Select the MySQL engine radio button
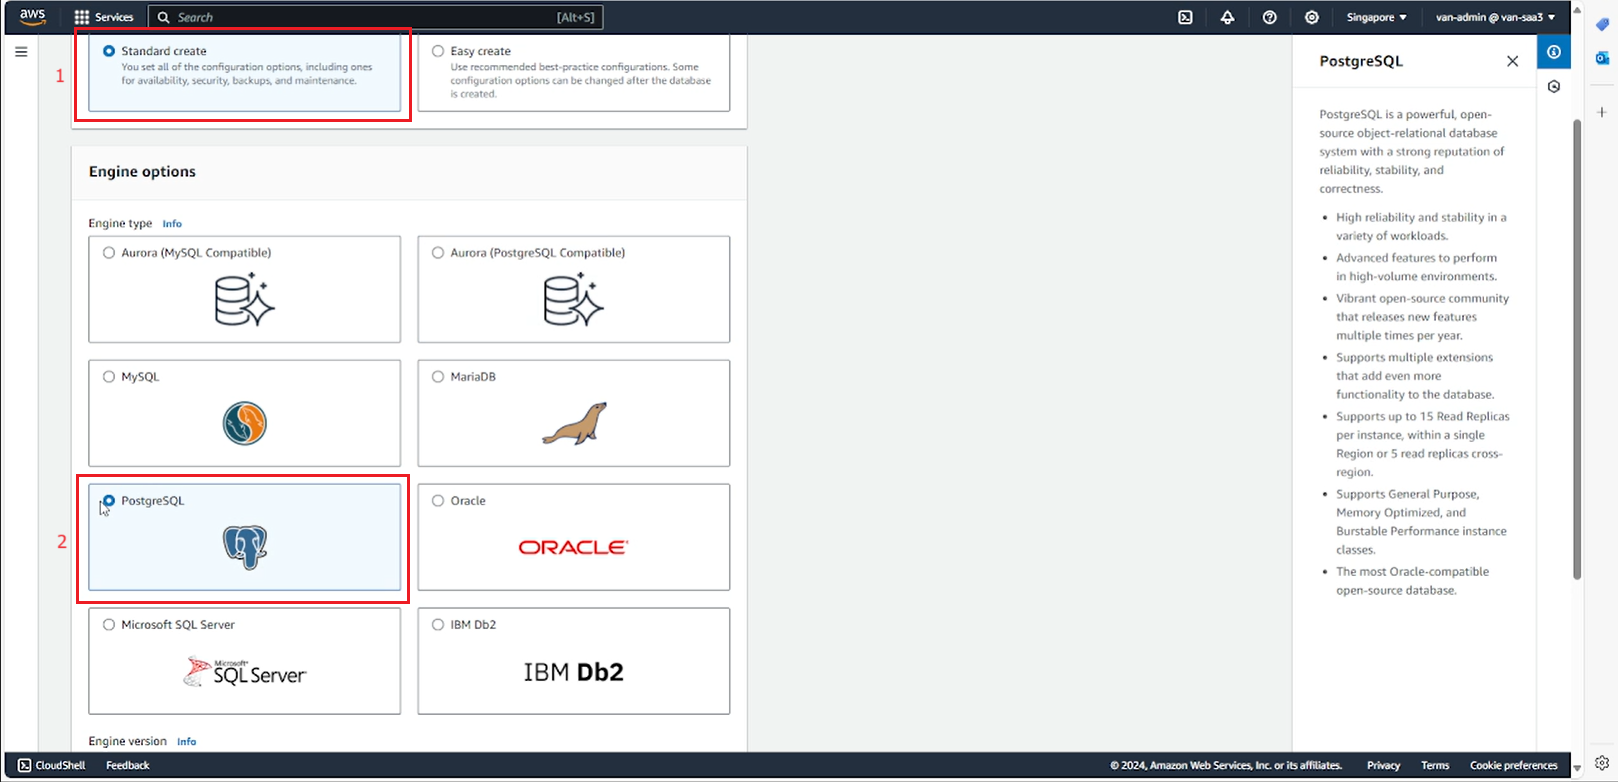This screenshot has height=782, width=1618. point(109,377)
